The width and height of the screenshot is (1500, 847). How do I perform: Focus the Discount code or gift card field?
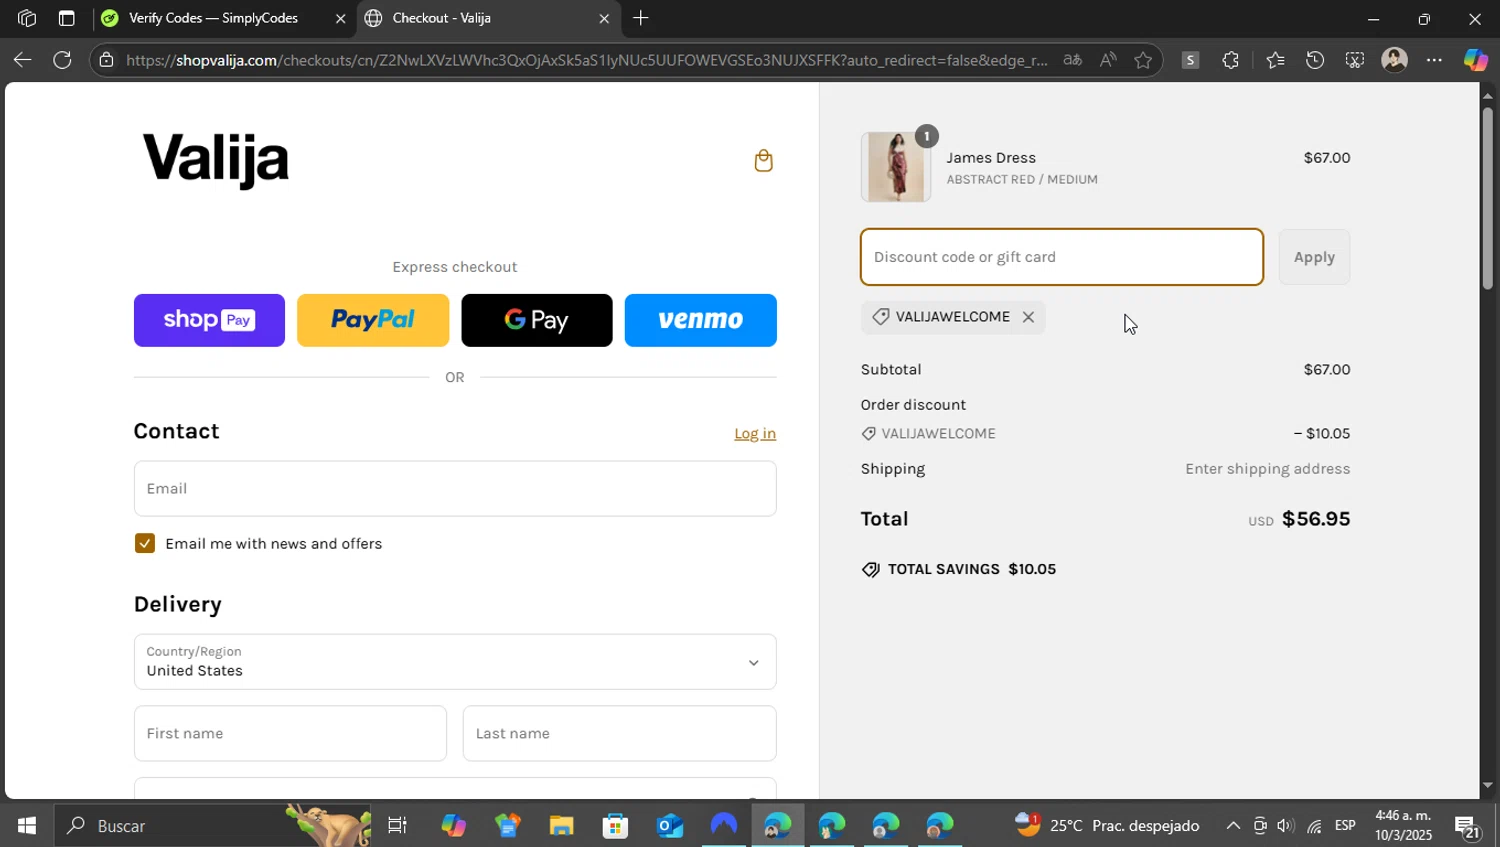click(1062, 257)
